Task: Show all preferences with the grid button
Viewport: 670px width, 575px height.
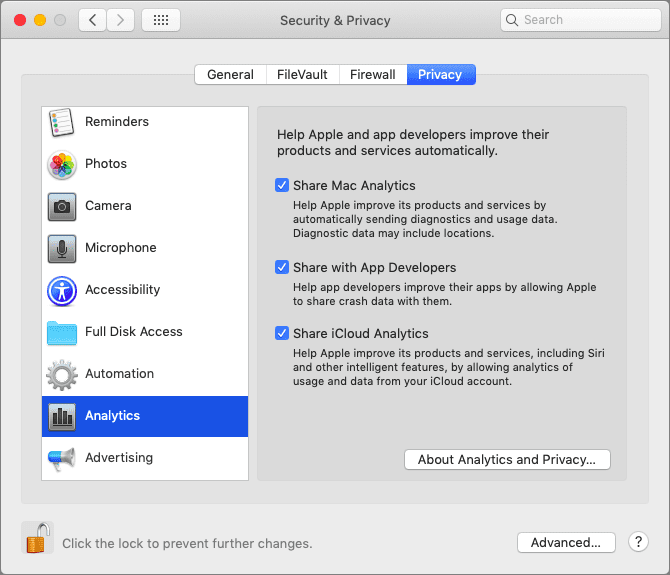Action: pos(161,20)
